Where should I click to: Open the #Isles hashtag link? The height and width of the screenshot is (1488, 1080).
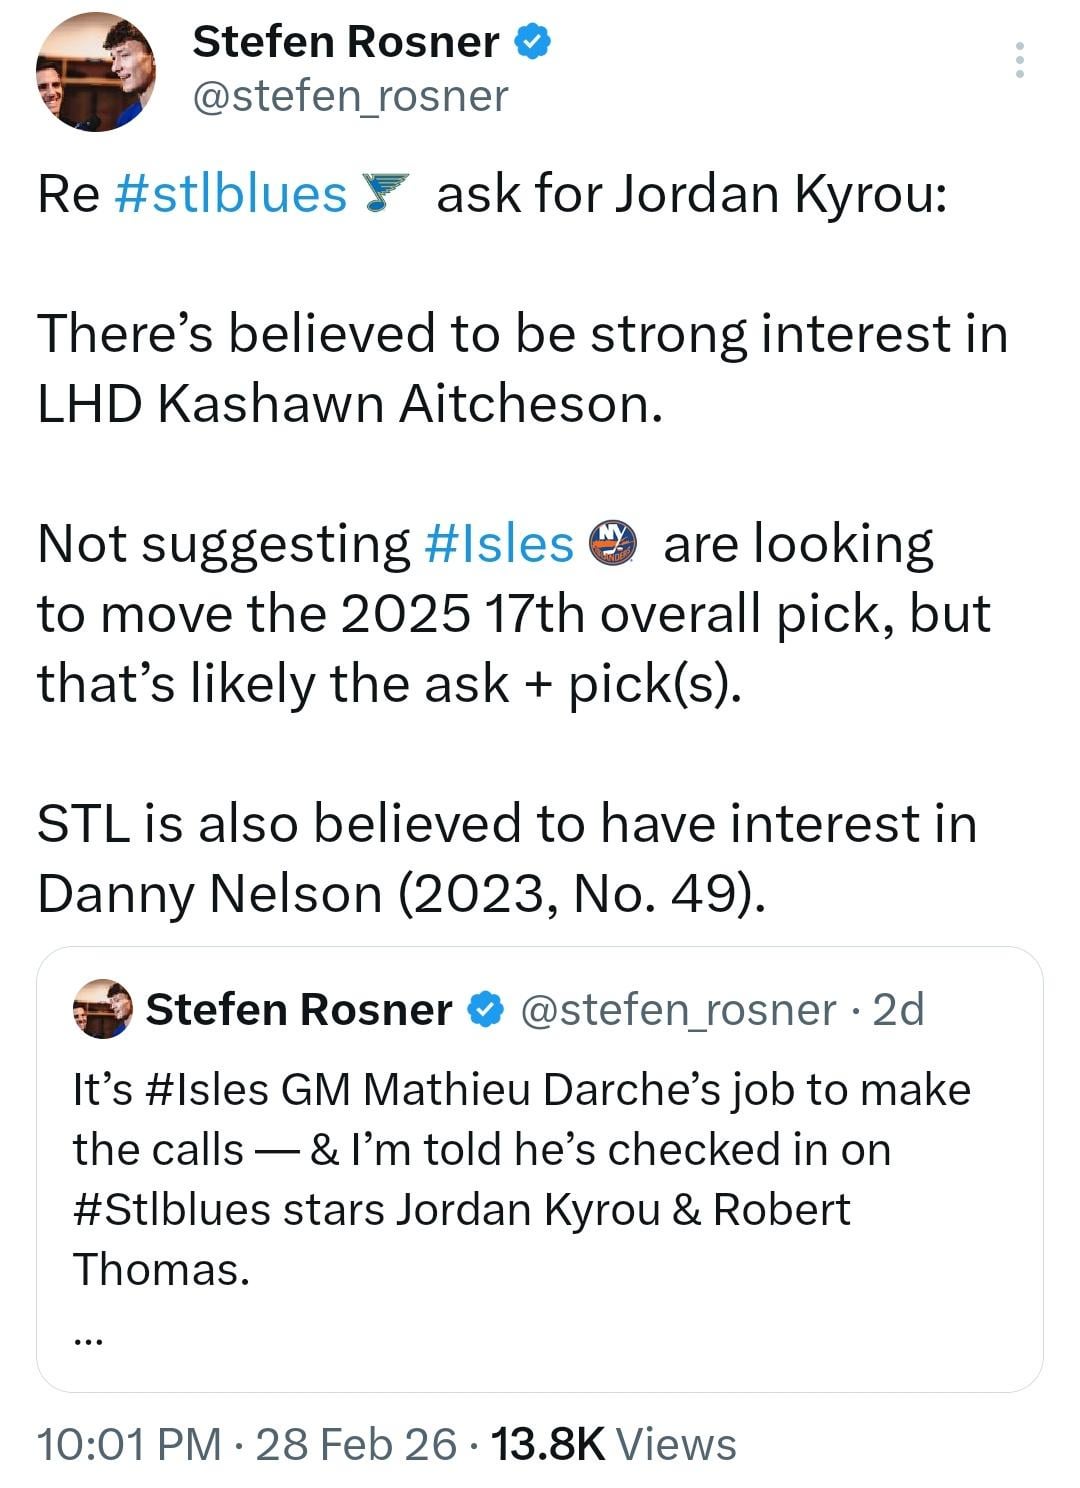click(499, 545)
